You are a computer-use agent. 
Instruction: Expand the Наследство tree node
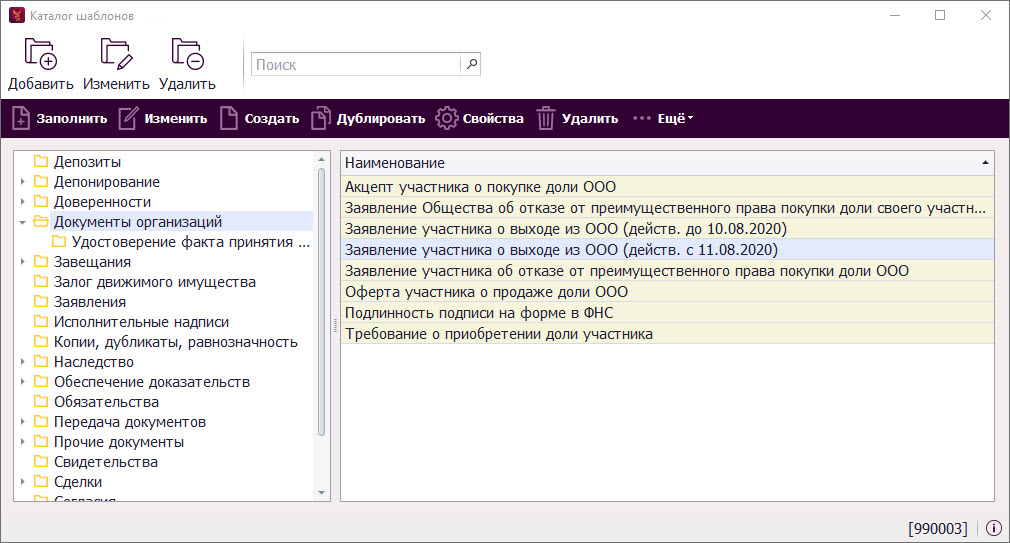pos(23,361)
